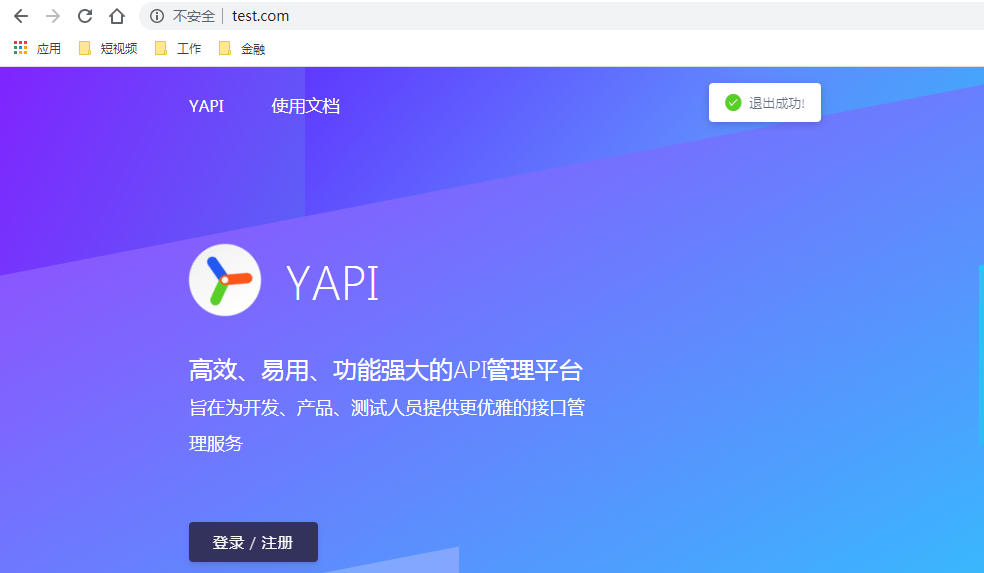Screen dimensions: 984x573
Task: Click the 退出成功! notification text
Action: (777, 103)
